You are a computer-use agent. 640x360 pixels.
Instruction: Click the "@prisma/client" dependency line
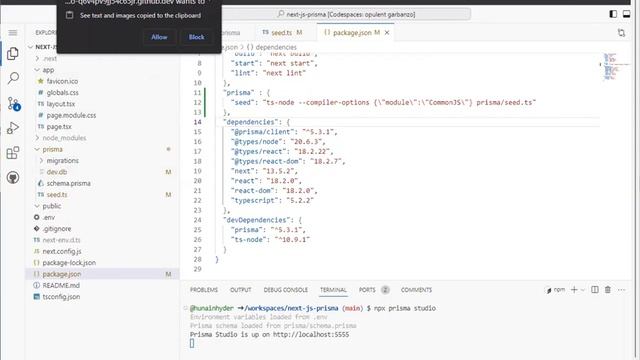point(284,132)
